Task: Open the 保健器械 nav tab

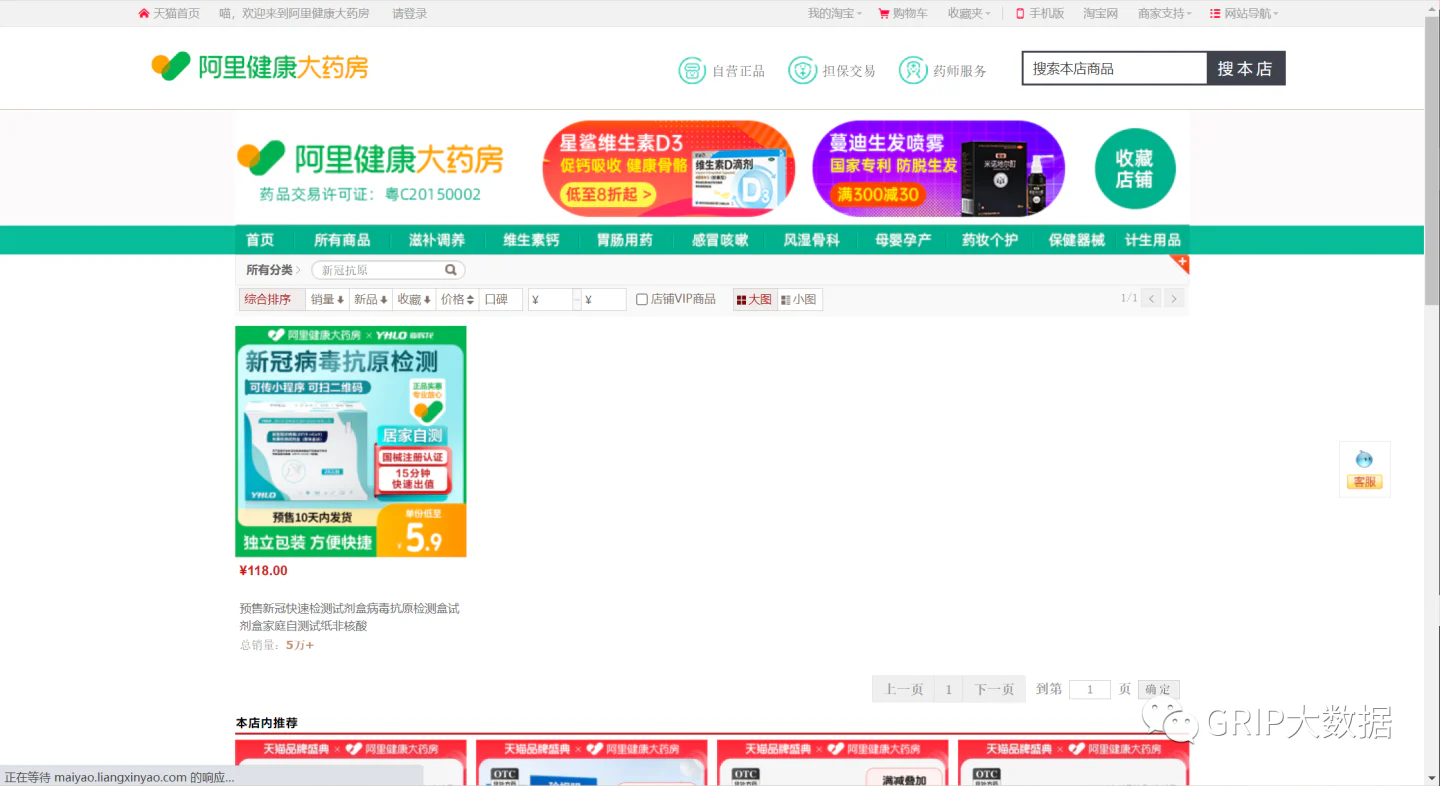Action: [1077, 240]
